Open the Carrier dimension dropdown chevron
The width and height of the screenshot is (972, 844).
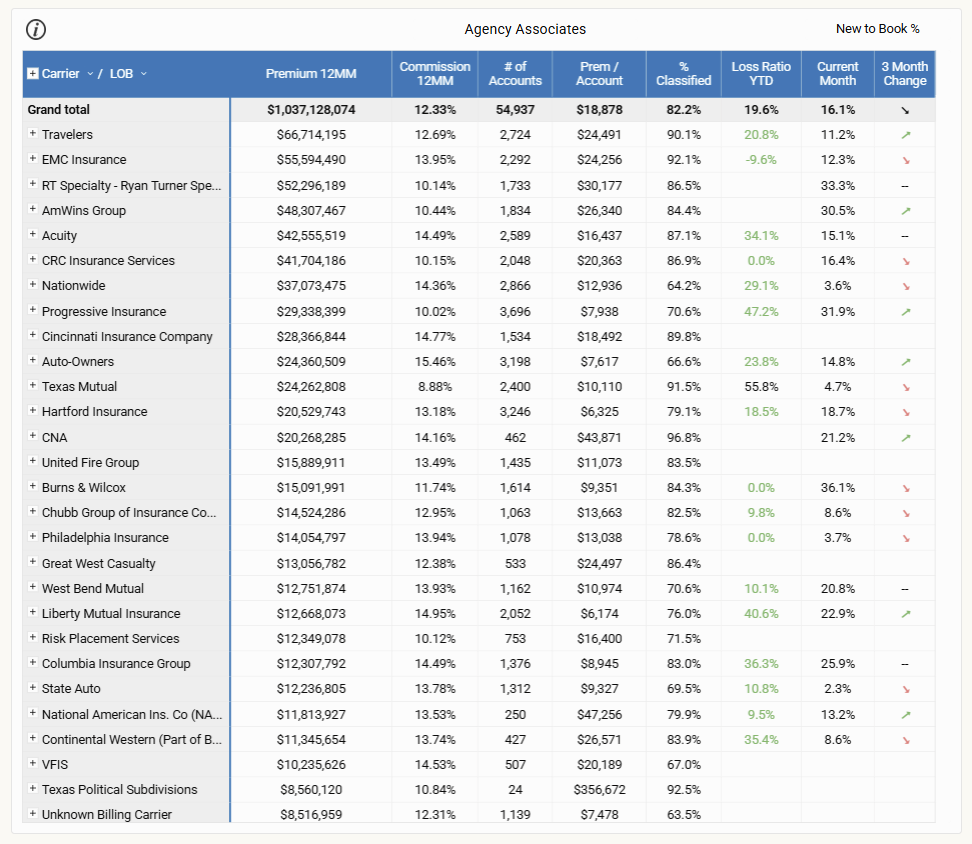[90, 74]
